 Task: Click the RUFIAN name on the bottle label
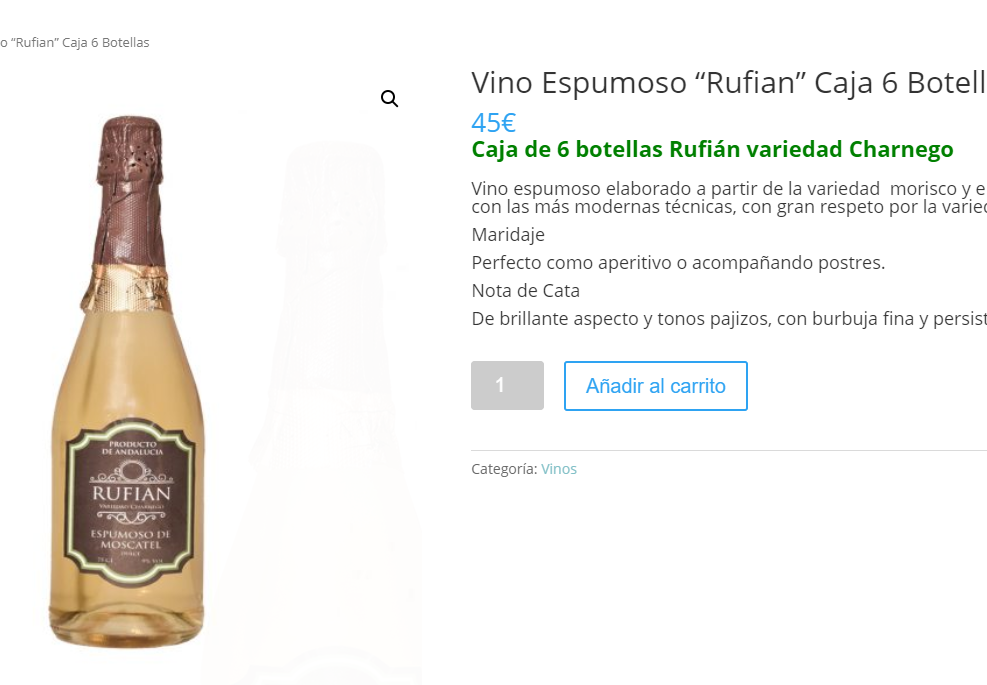tap(132, 494)
